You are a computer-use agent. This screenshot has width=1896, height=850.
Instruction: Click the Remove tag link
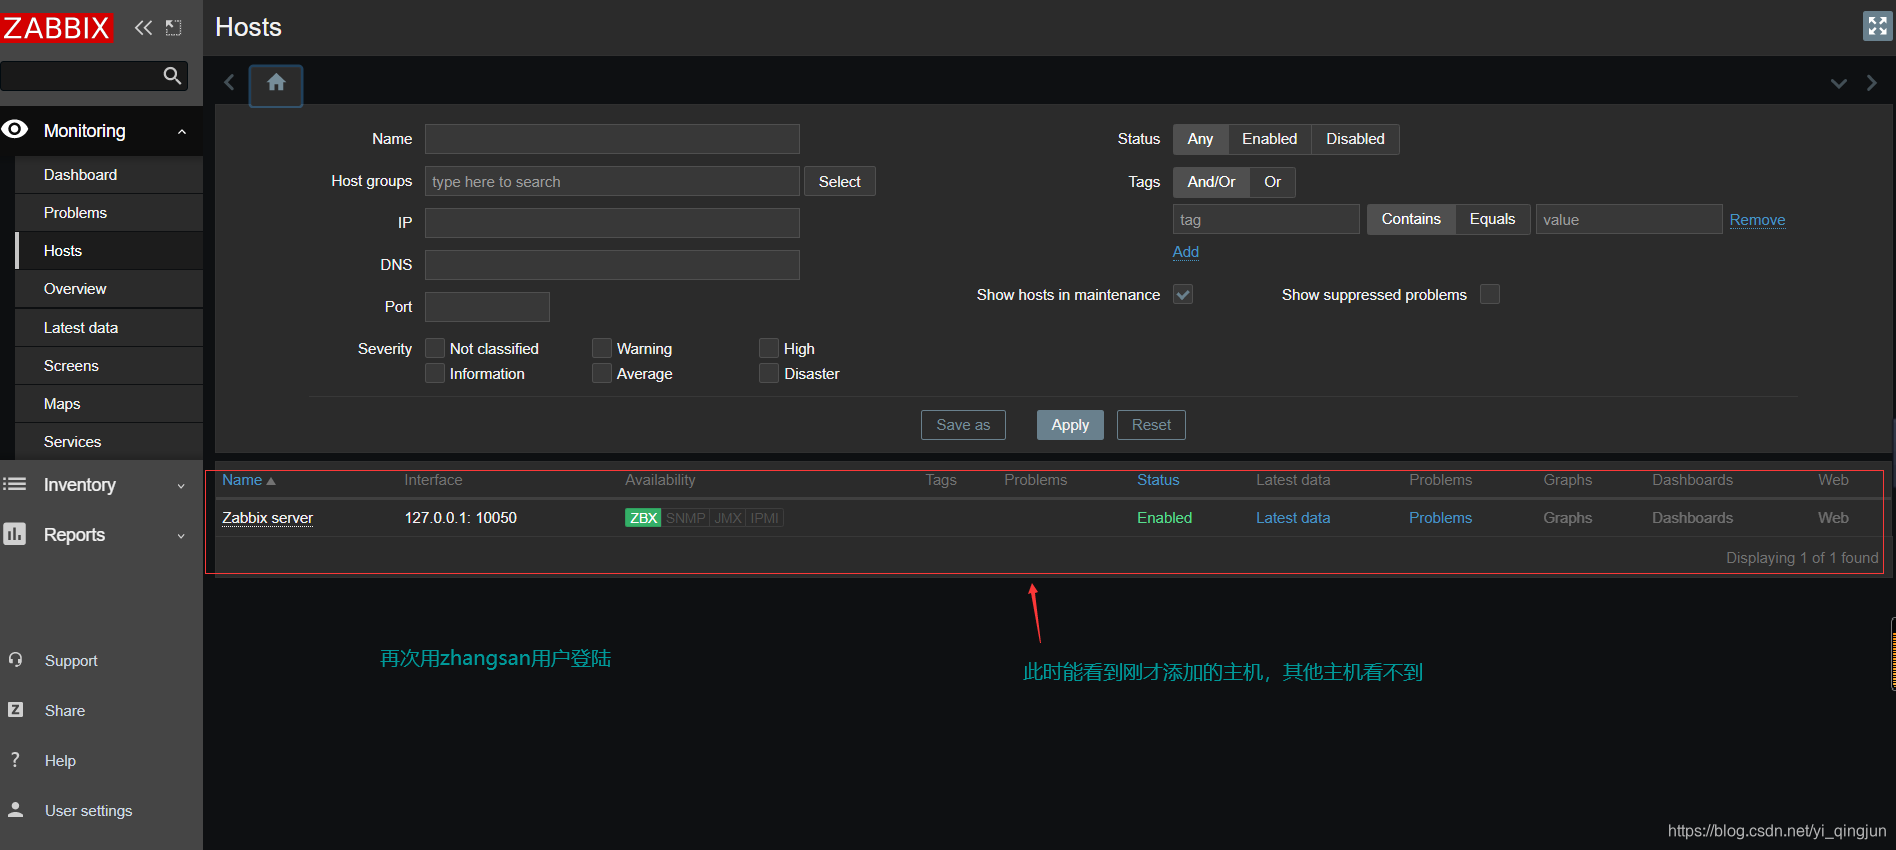pyautogui.click(x=1757, y=220)
